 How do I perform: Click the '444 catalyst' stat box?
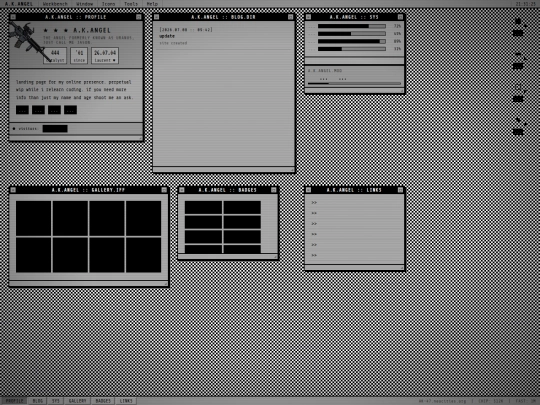(x=55, y=56)
